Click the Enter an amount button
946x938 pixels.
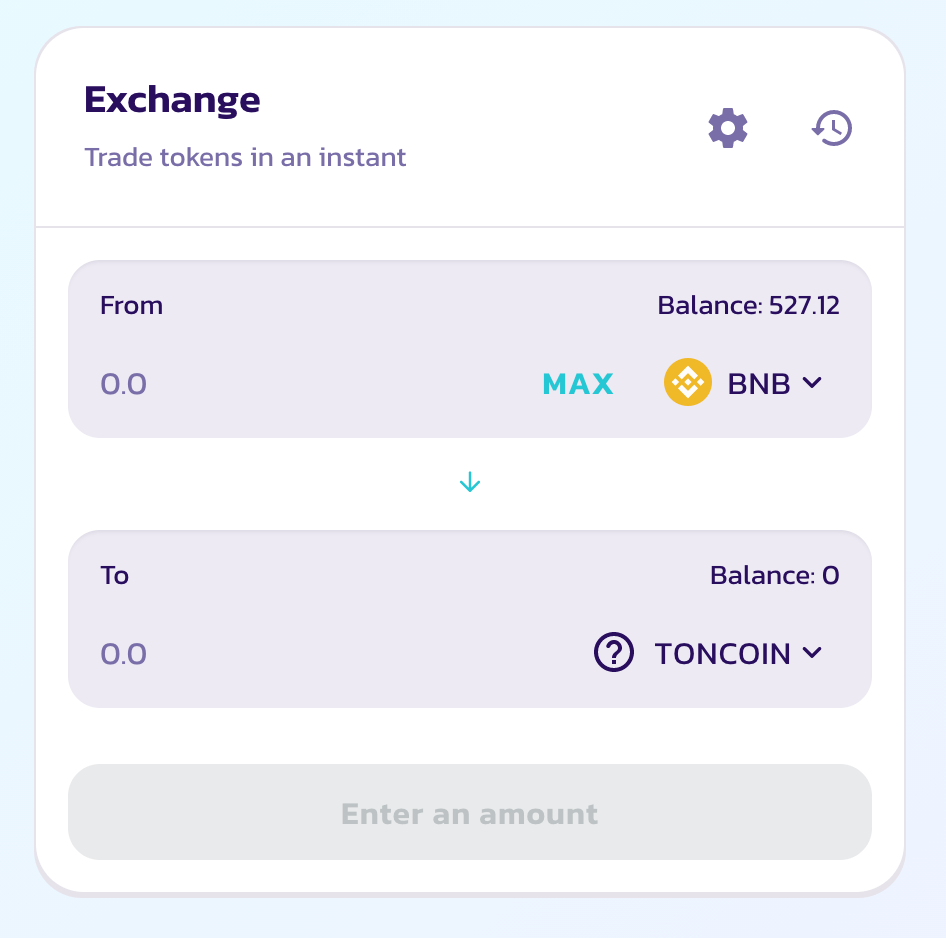pyautogui.click(x=470, y=812)
